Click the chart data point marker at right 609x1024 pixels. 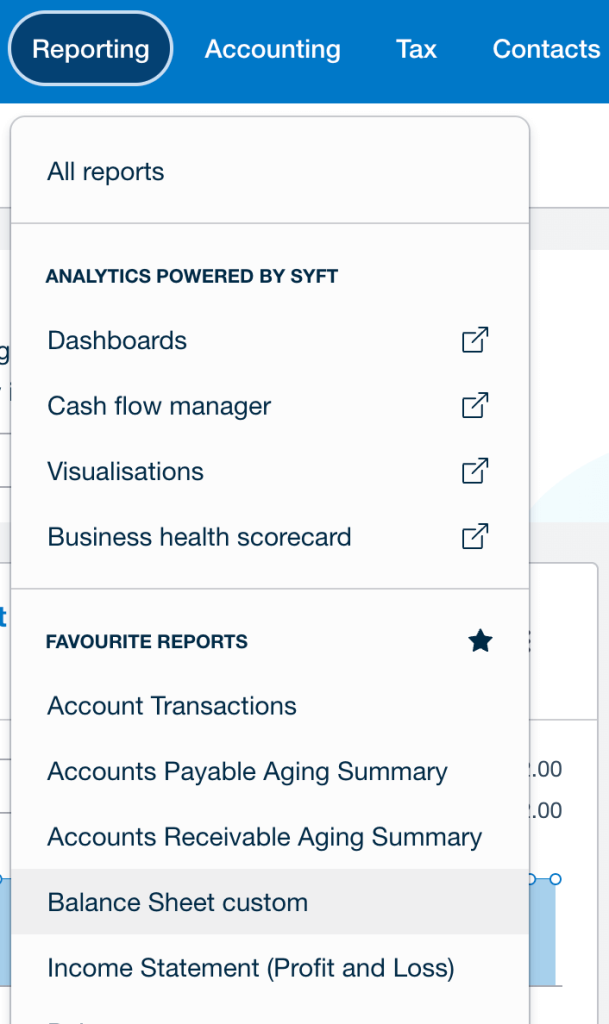point(556,879)
